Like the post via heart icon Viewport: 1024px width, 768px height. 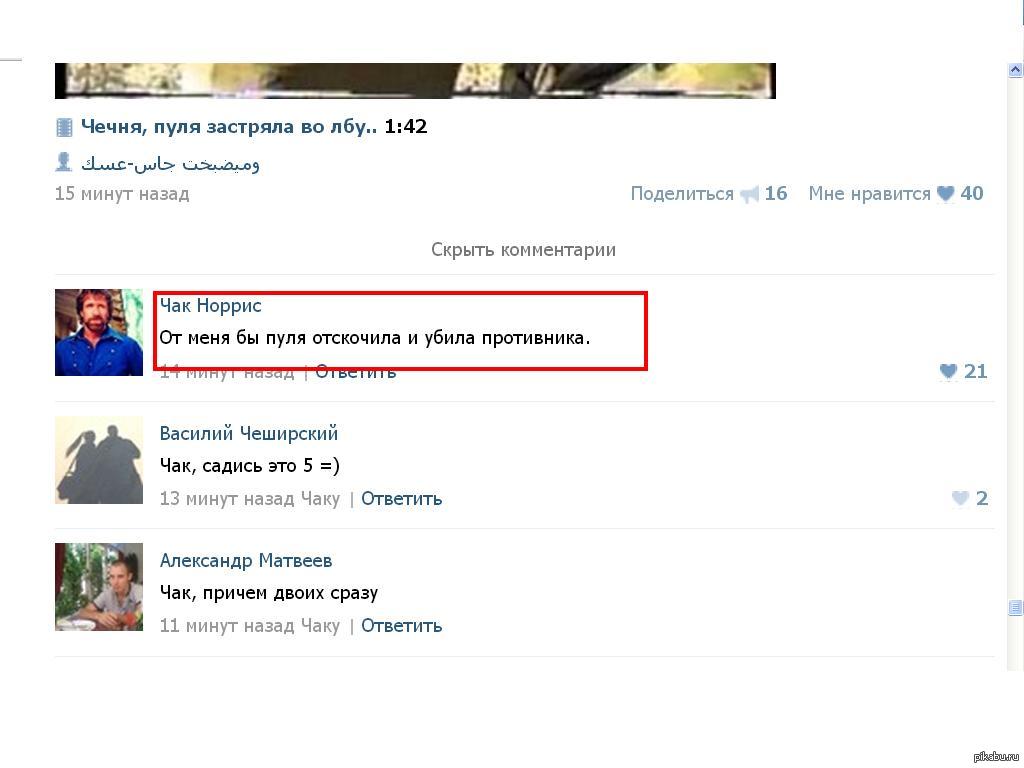945,193
